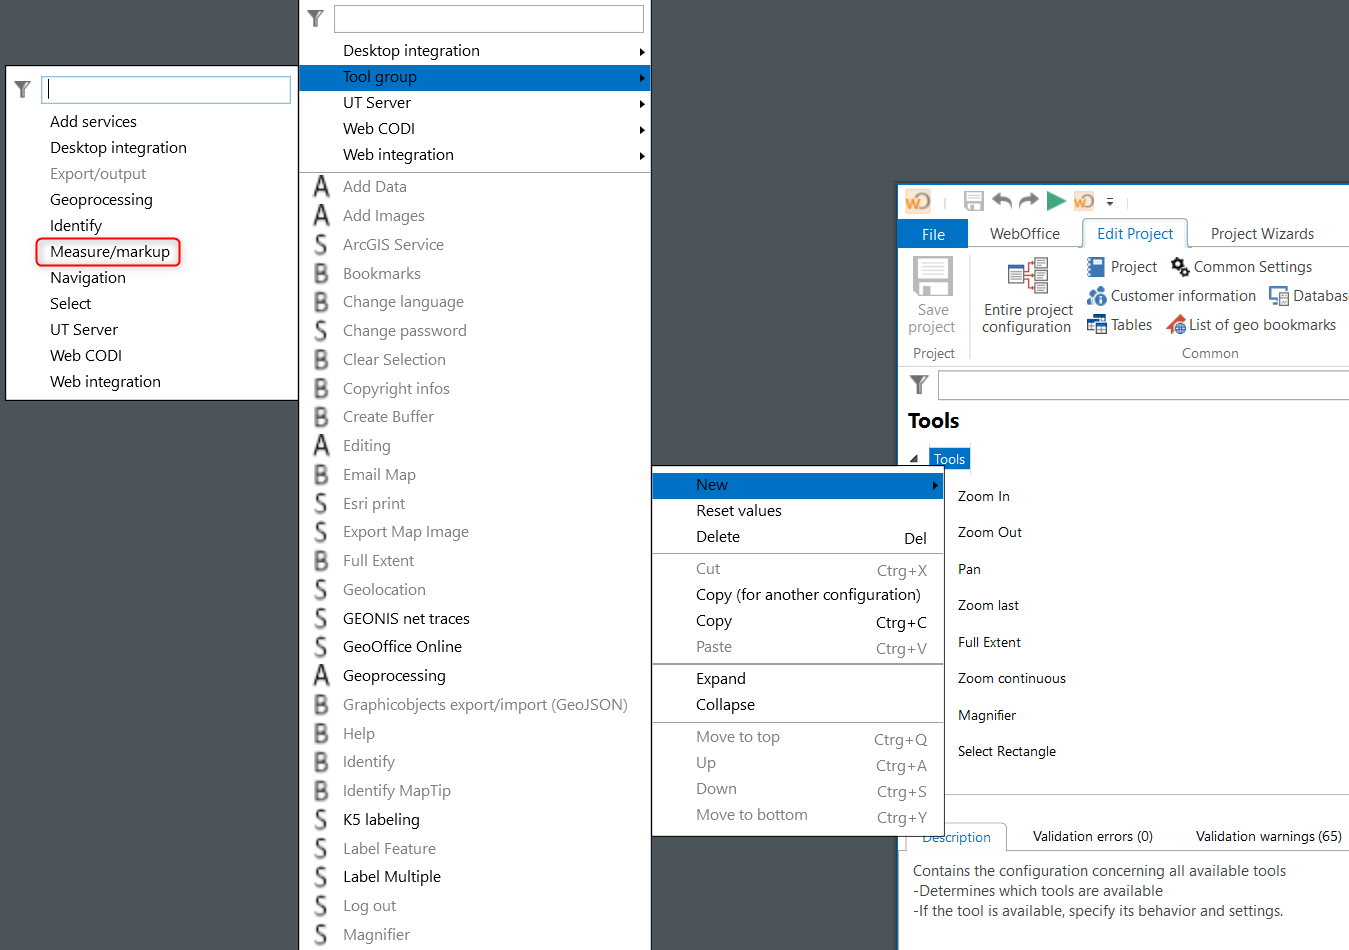Select Web CODI in the left list
Screen dimensions: 1349x950
[x=86, y=356]
